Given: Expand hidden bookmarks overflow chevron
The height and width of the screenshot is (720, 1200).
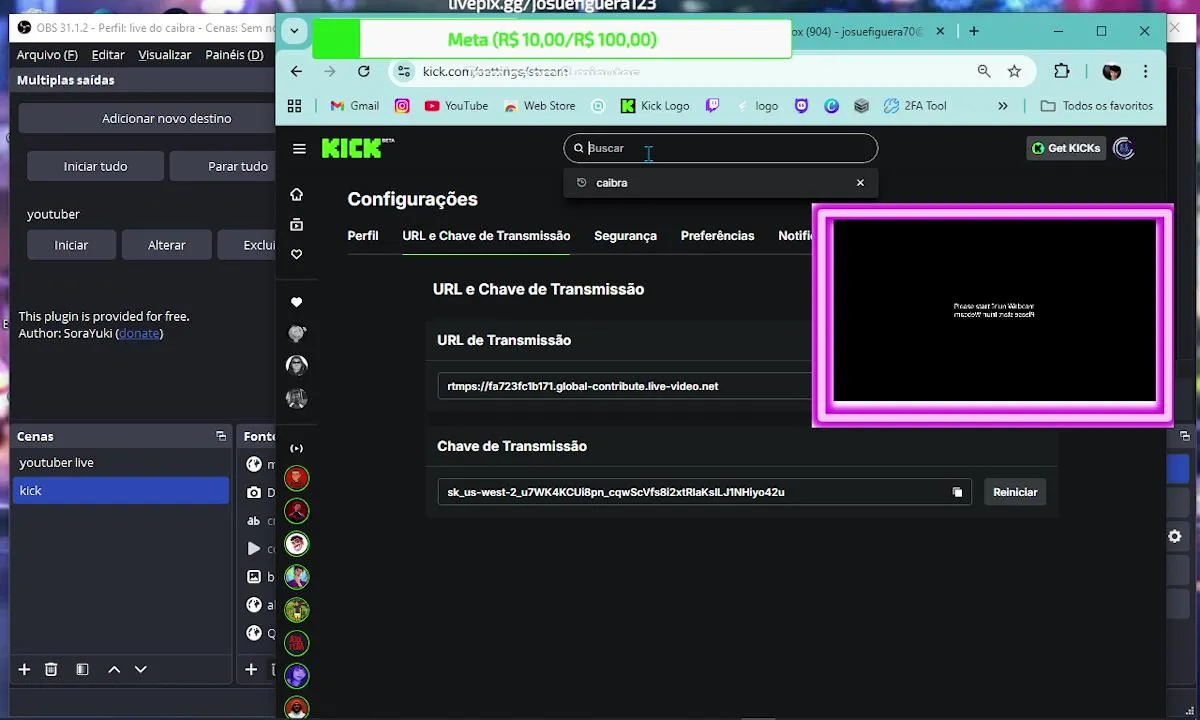Looking at the screenshot, I should point(1003,105).
